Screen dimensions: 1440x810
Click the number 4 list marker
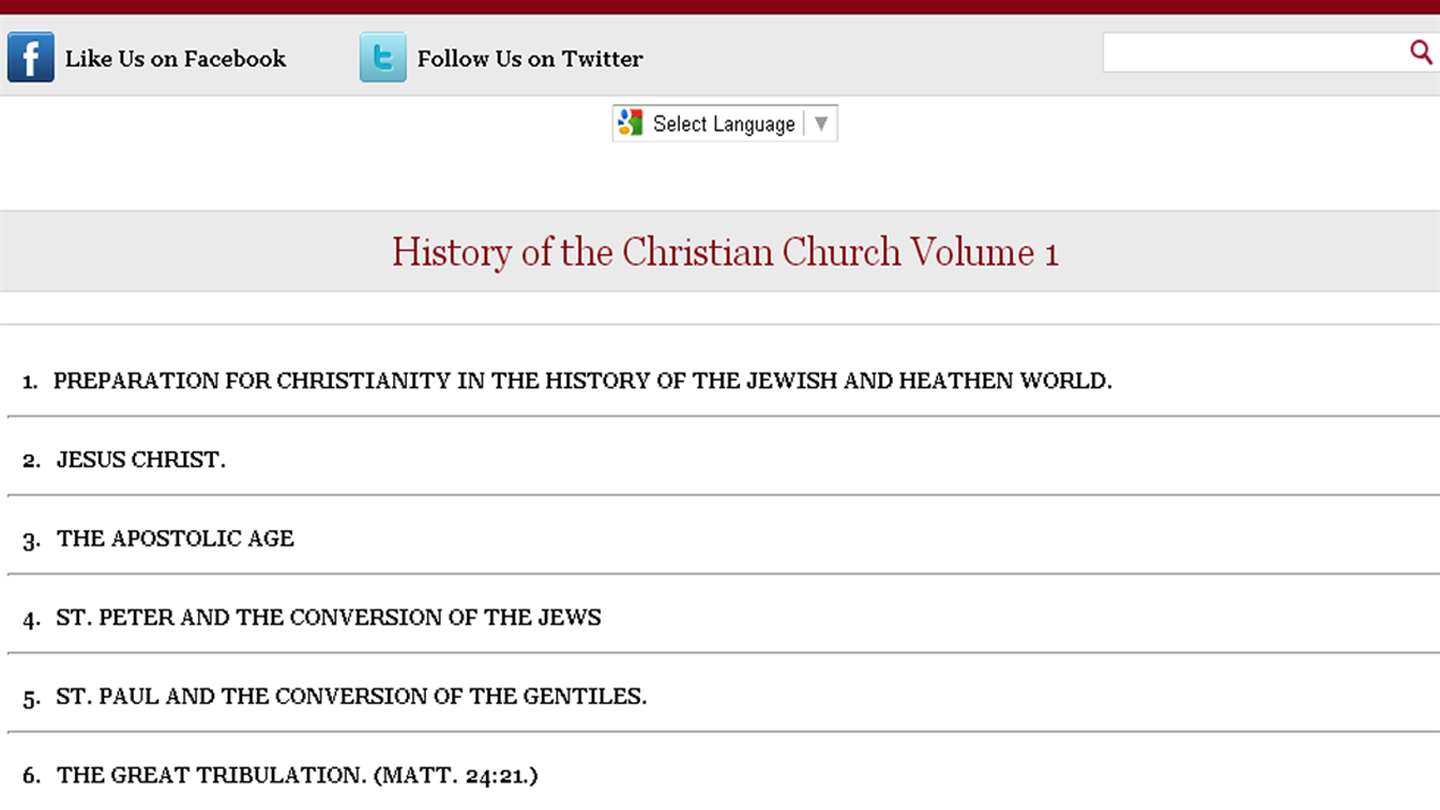(x=31, y=619)
